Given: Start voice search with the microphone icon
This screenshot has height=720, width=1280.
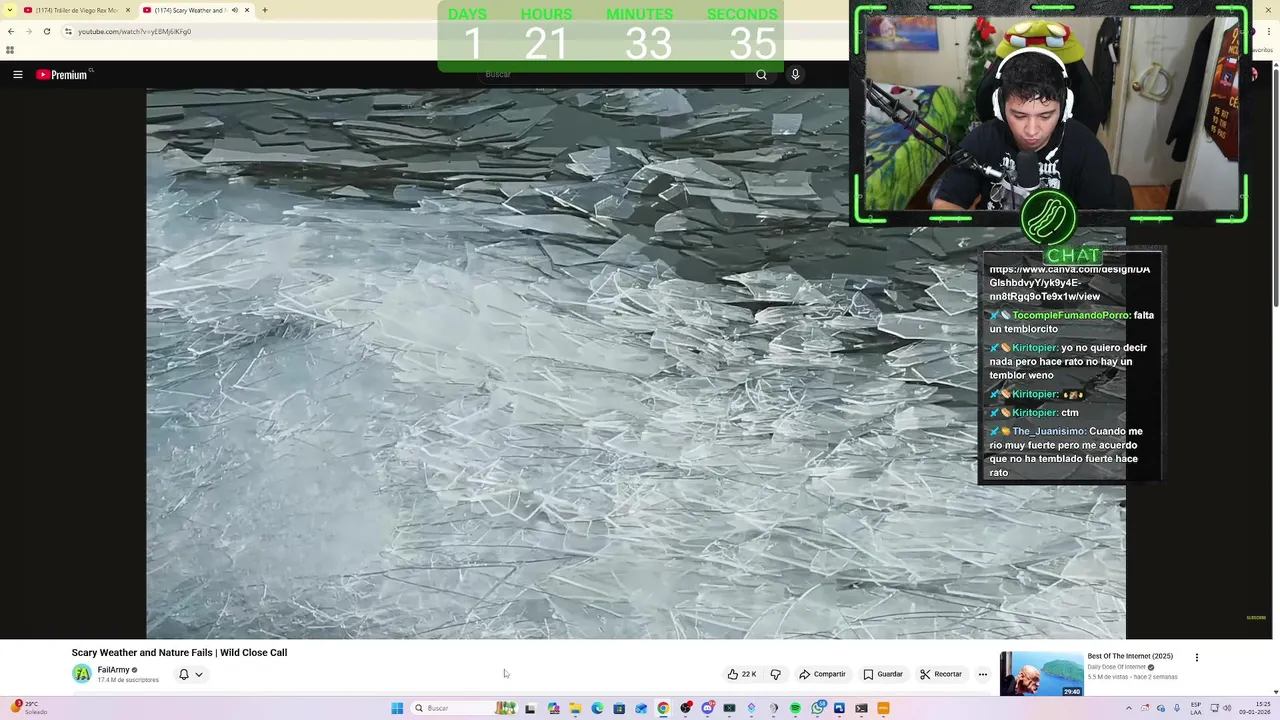Looking at the screenshot, I should (x=795, y=74).
